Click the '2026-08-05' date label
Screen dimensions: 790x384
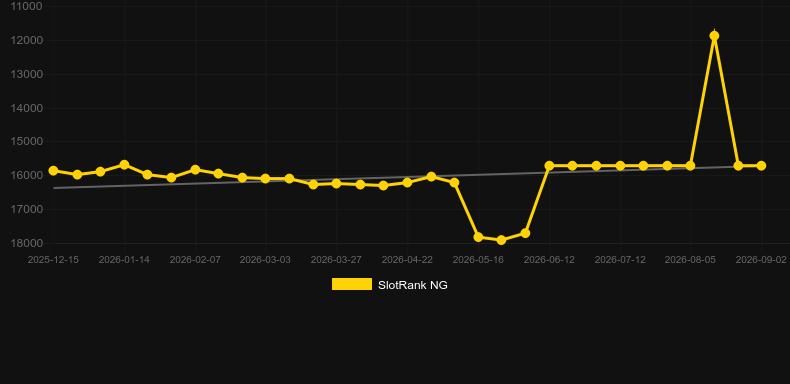coord(690,260)
